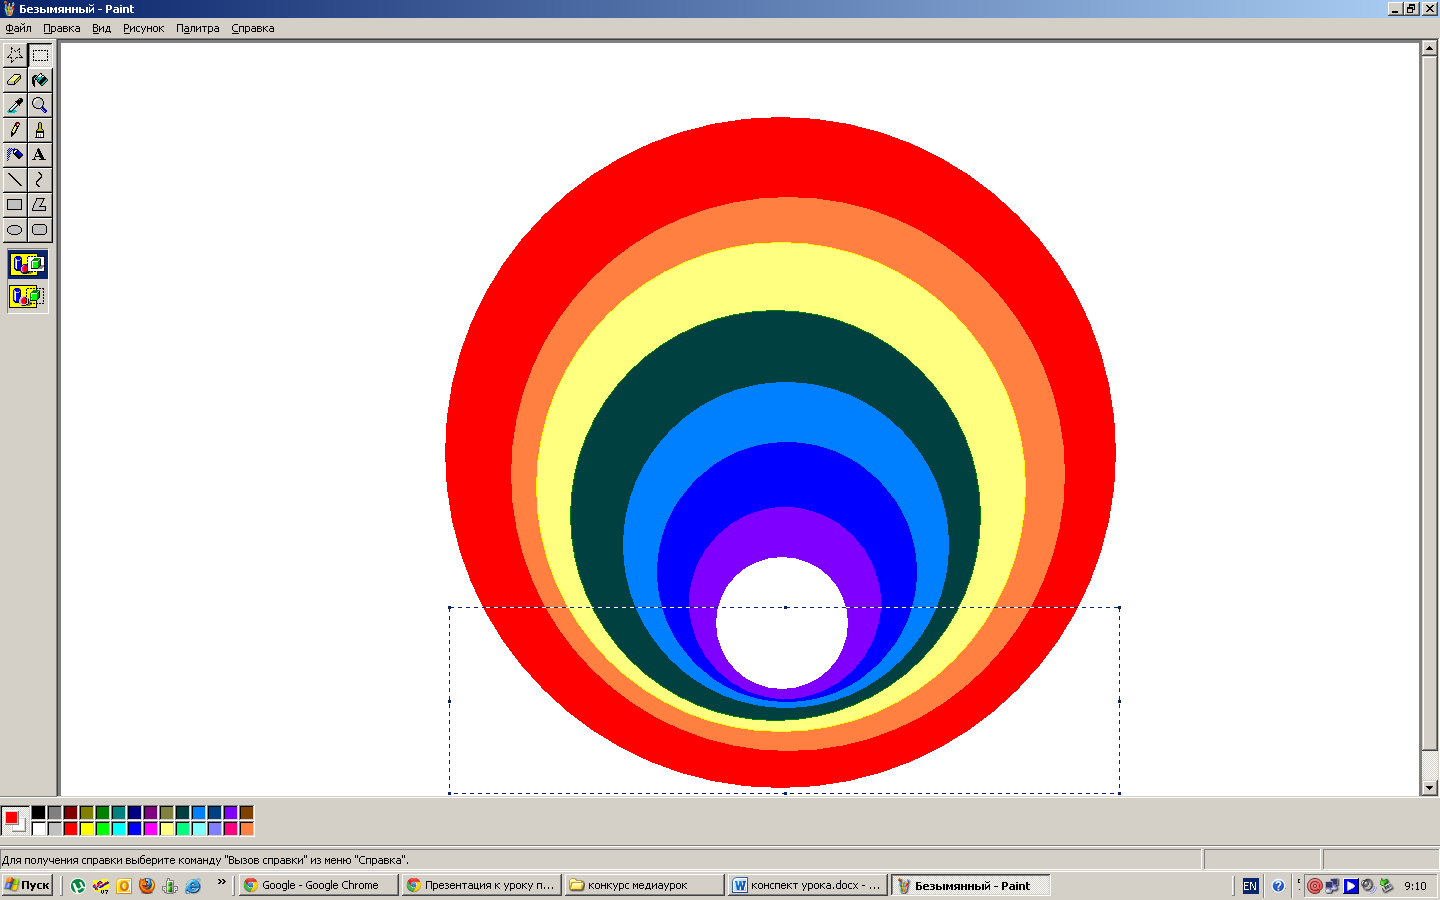Launch Internet Explorer from quick launch
This screenshot has height=900, width=1440.
tap(193, 885)
